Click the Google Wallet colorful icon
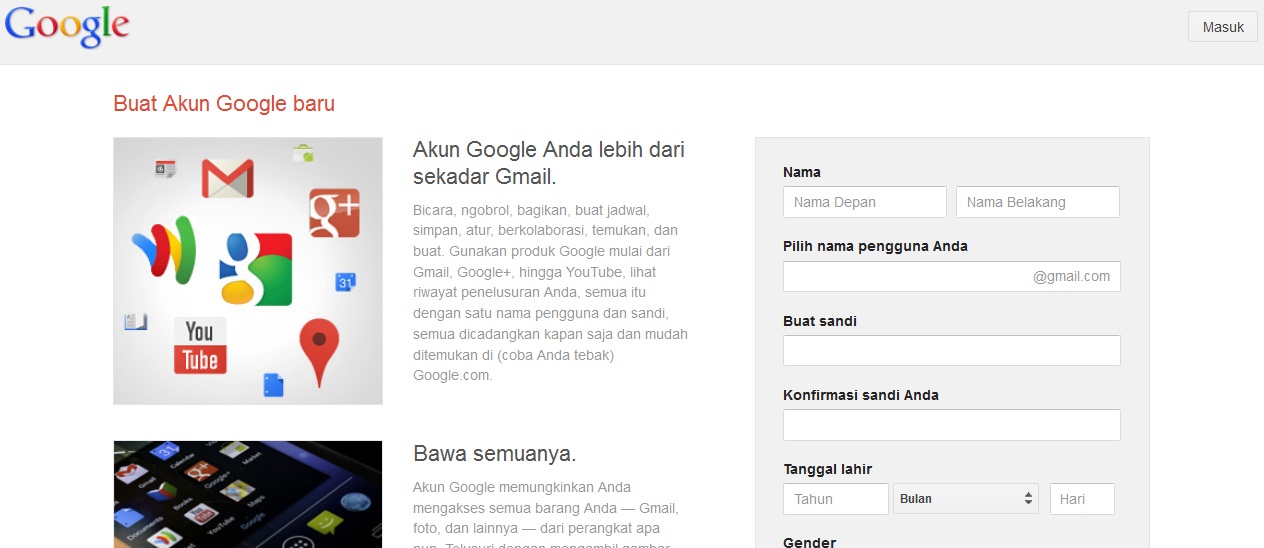 [164, 250]
